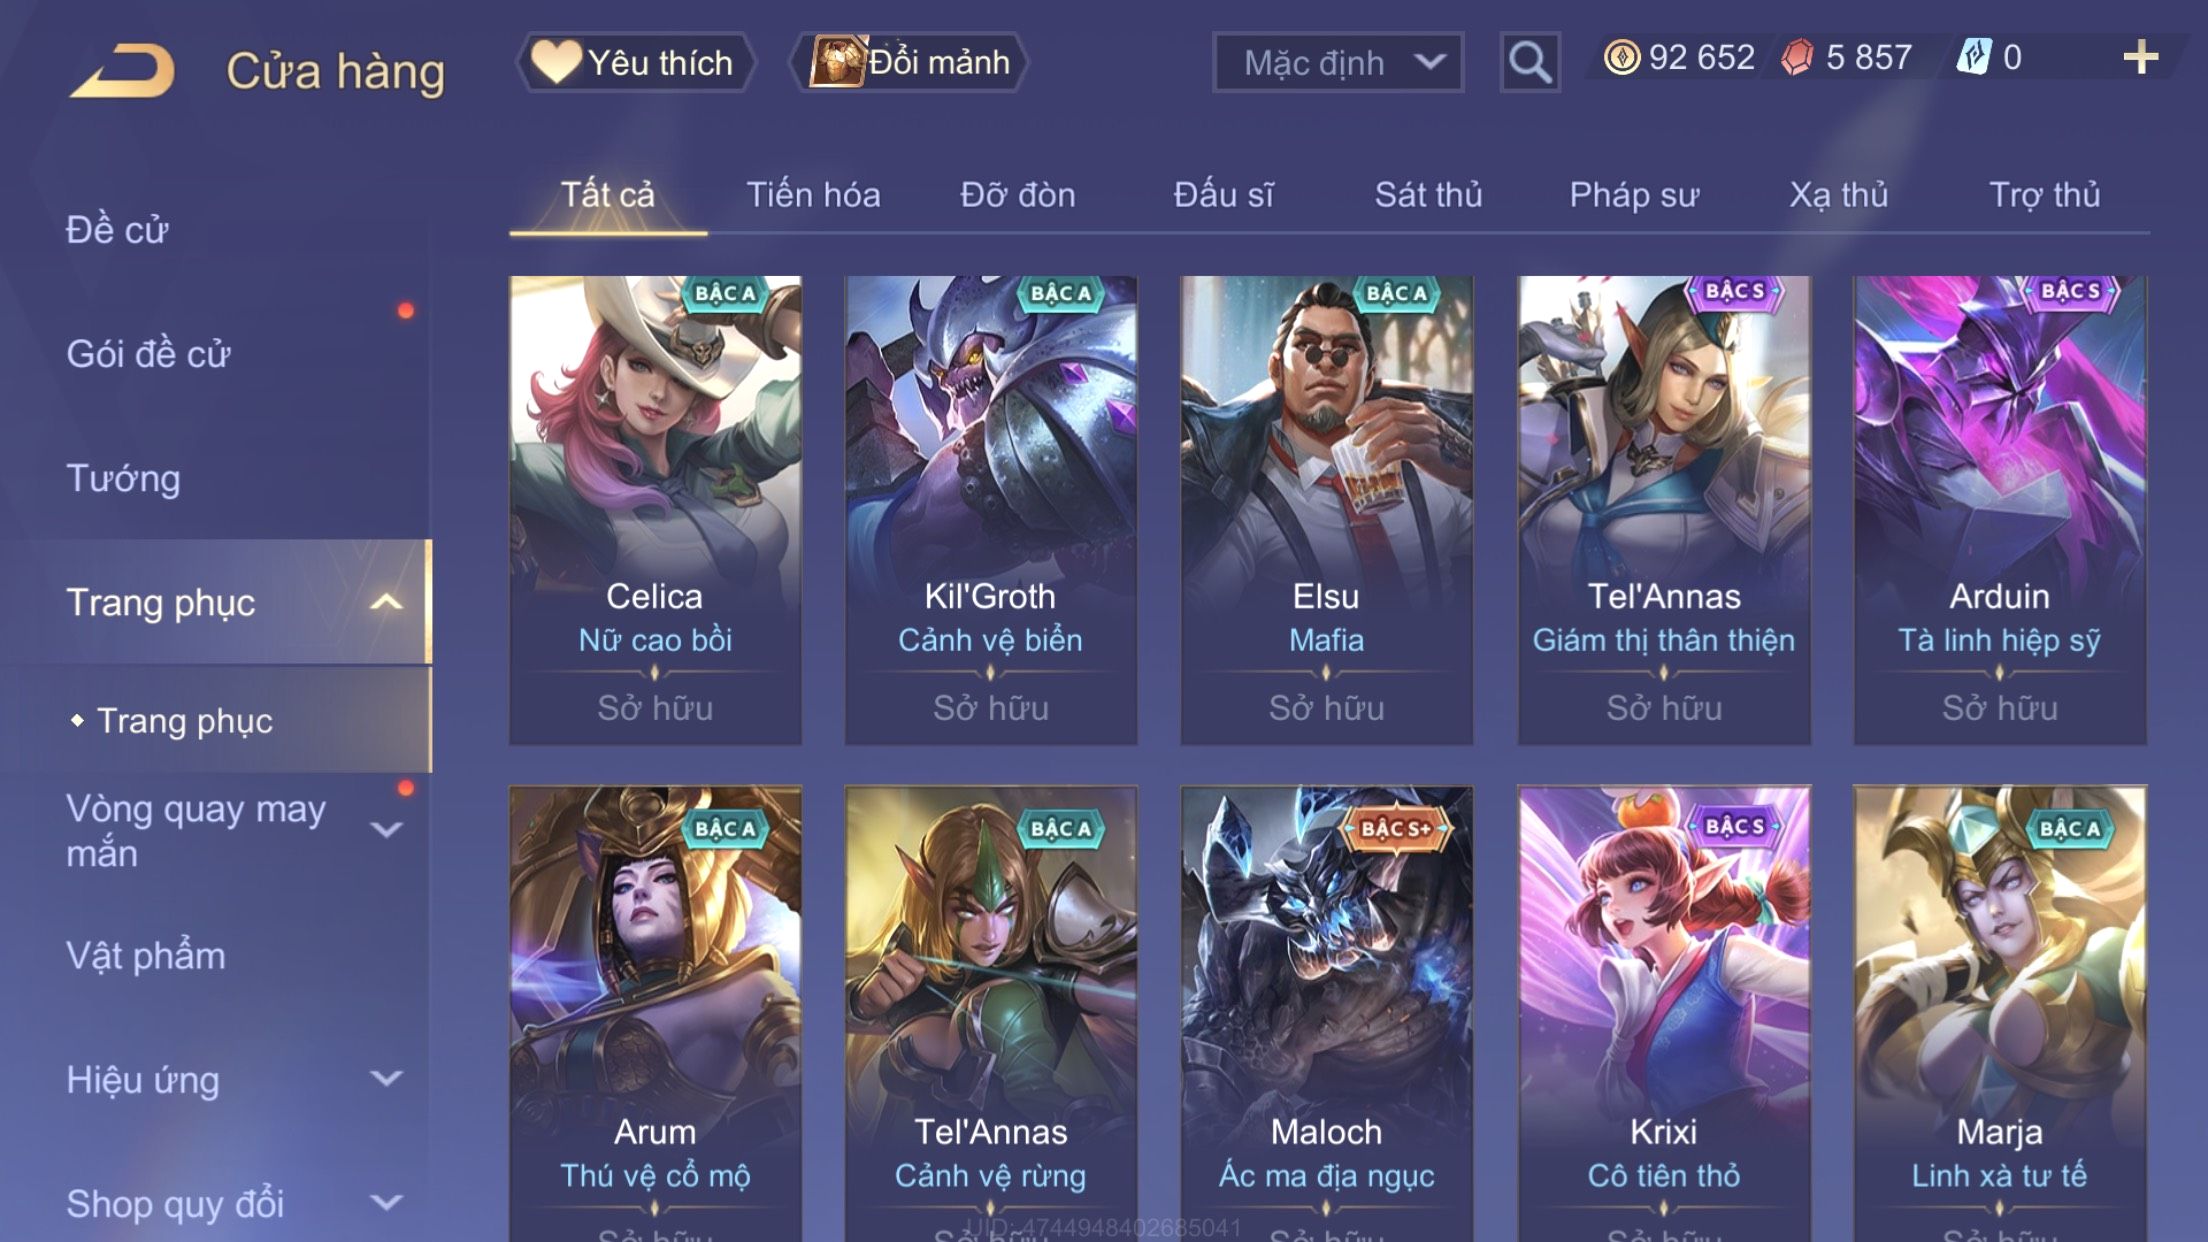Open the search magnifier icon
Viewport: 2208px width, 1242px height.
[1529, 62]
